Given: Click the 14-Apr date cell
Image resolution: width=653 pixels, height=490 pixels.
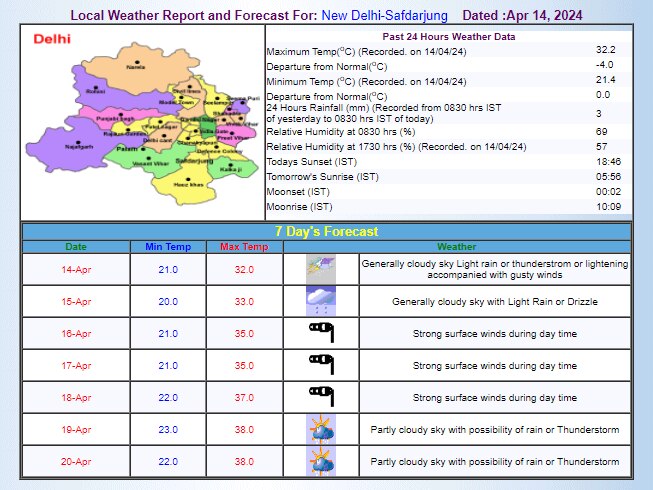Looking at the screenshot, I should tap(76, 269).
